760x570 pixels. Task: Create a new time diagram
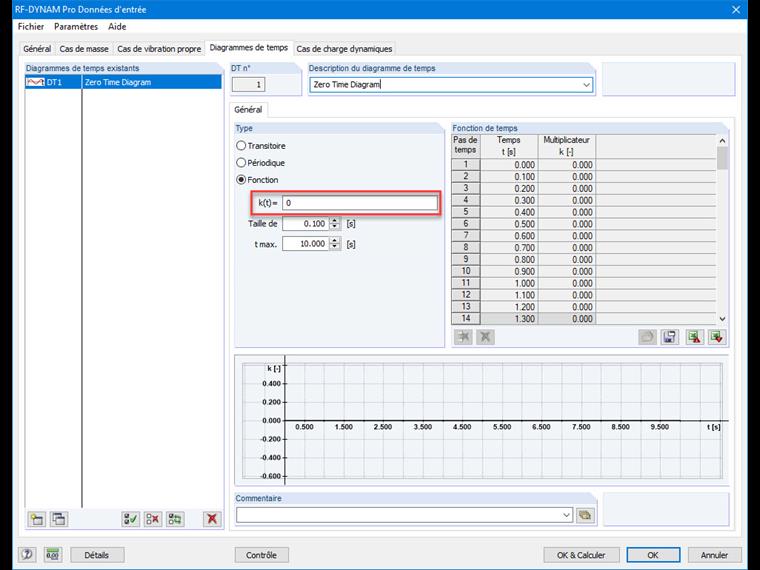coord(36,520)
